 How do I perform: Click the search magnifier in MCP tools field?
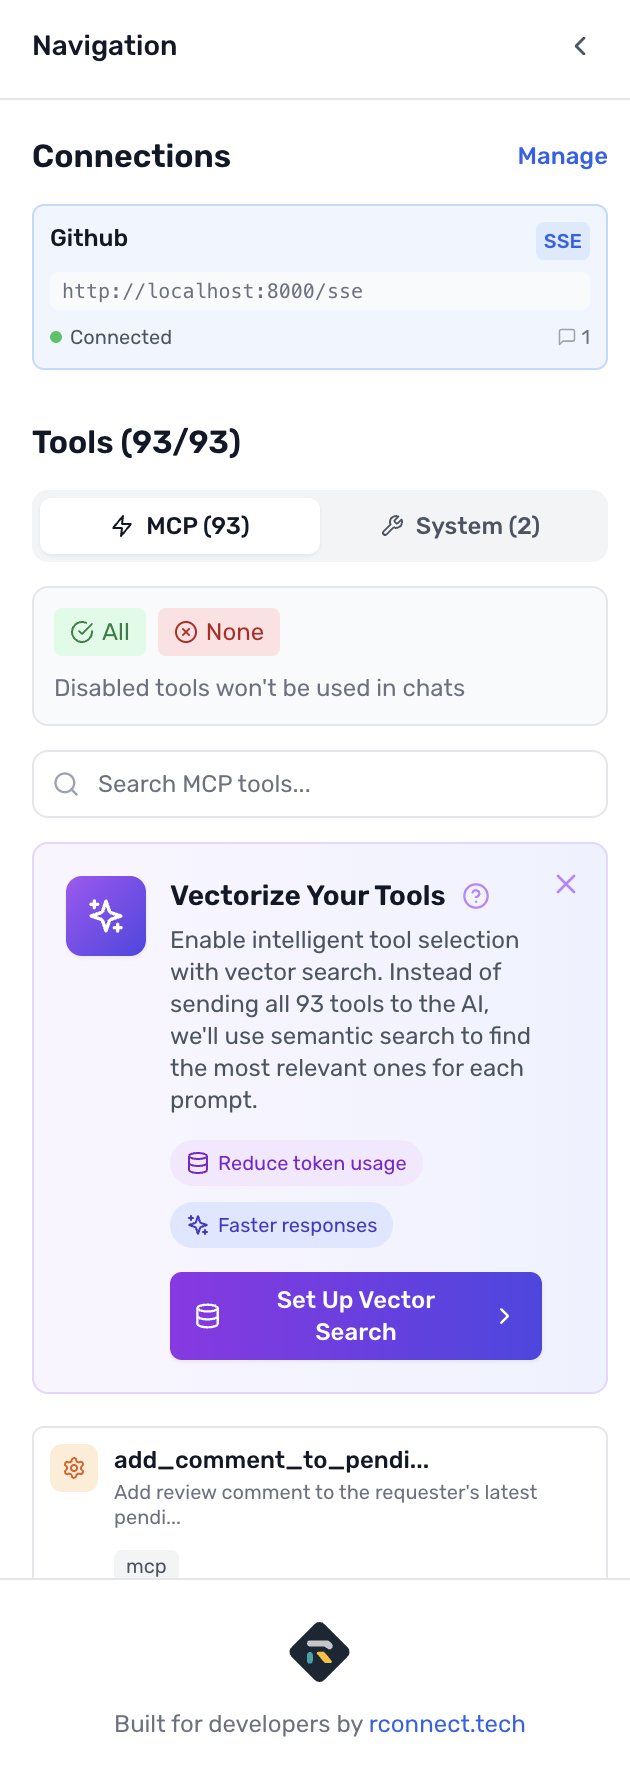point(65,784)
